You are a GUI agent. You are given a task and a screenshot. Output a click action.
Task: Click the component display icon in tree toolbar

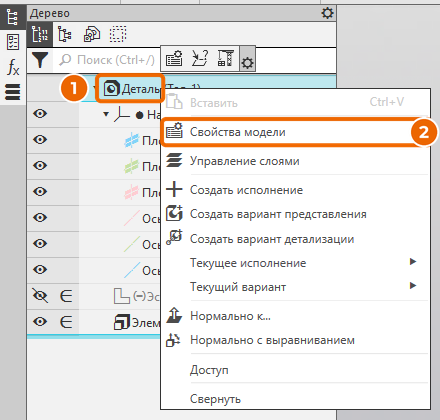[92, 34]
